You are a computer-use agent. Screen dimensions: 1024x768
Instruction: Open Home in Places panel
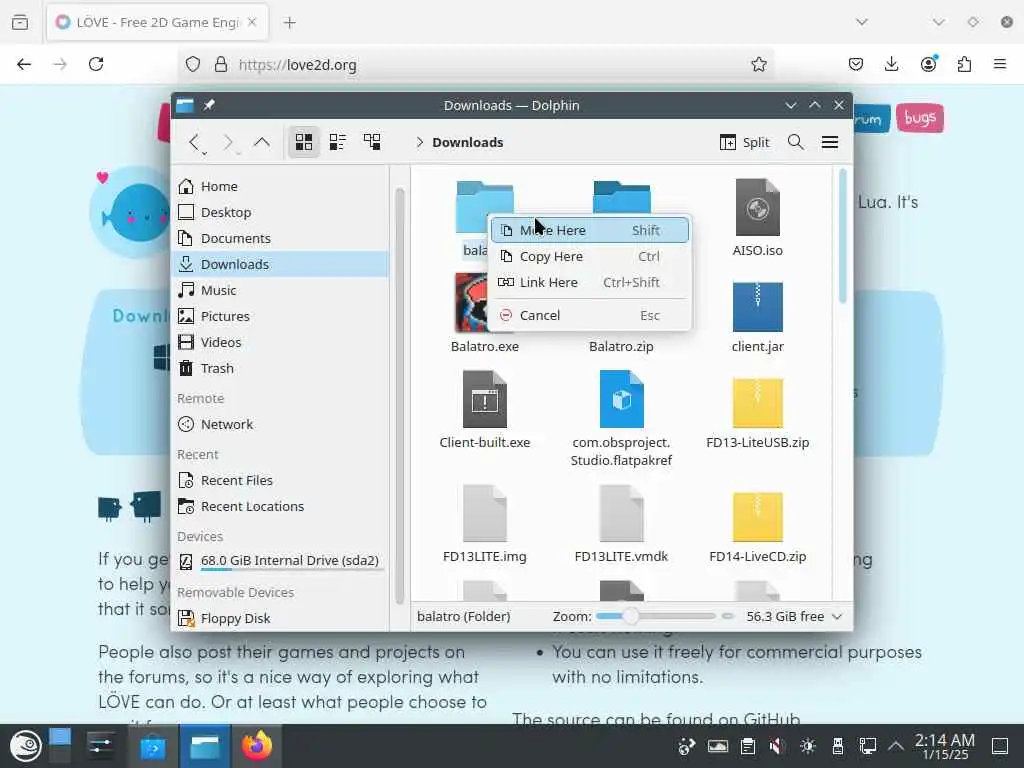[x=281, y=186]
